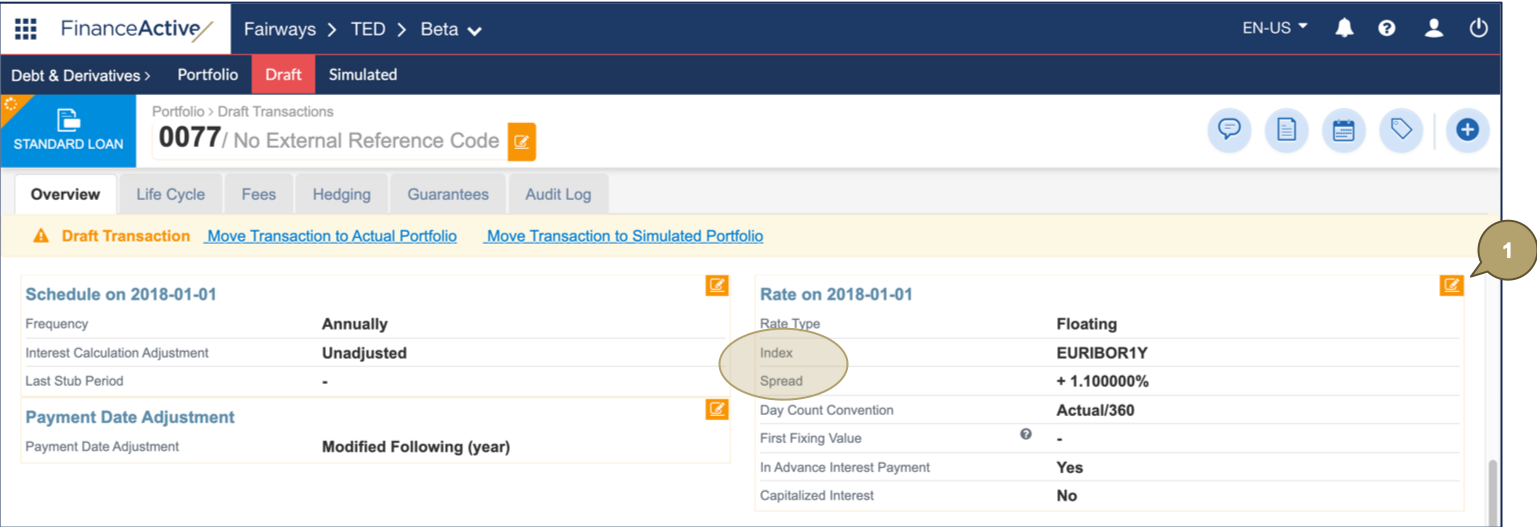Expand the EN-US language dropdown
The image size is (1537, 527).
(x=1274, y=28)
